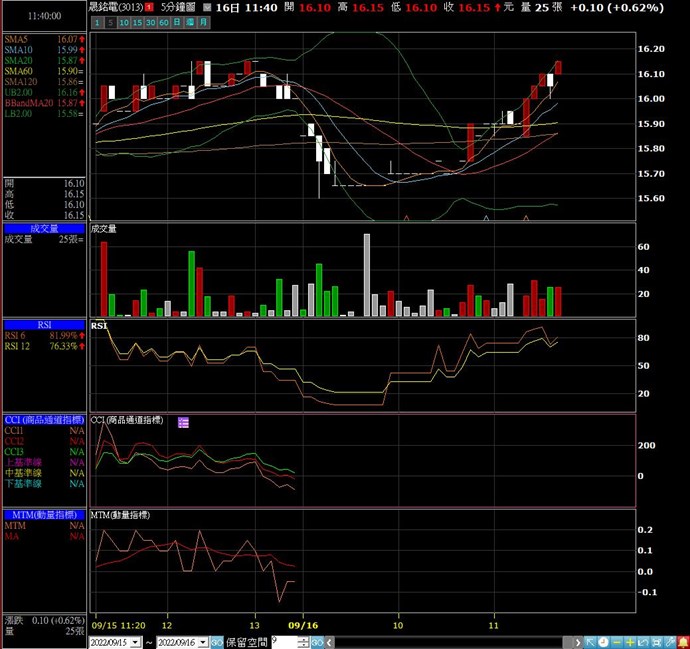This screenshot has height=649, width=690.
Task: Click the CCI indicator settings icon
Action: pyautogui.click(x=183, y=423)
